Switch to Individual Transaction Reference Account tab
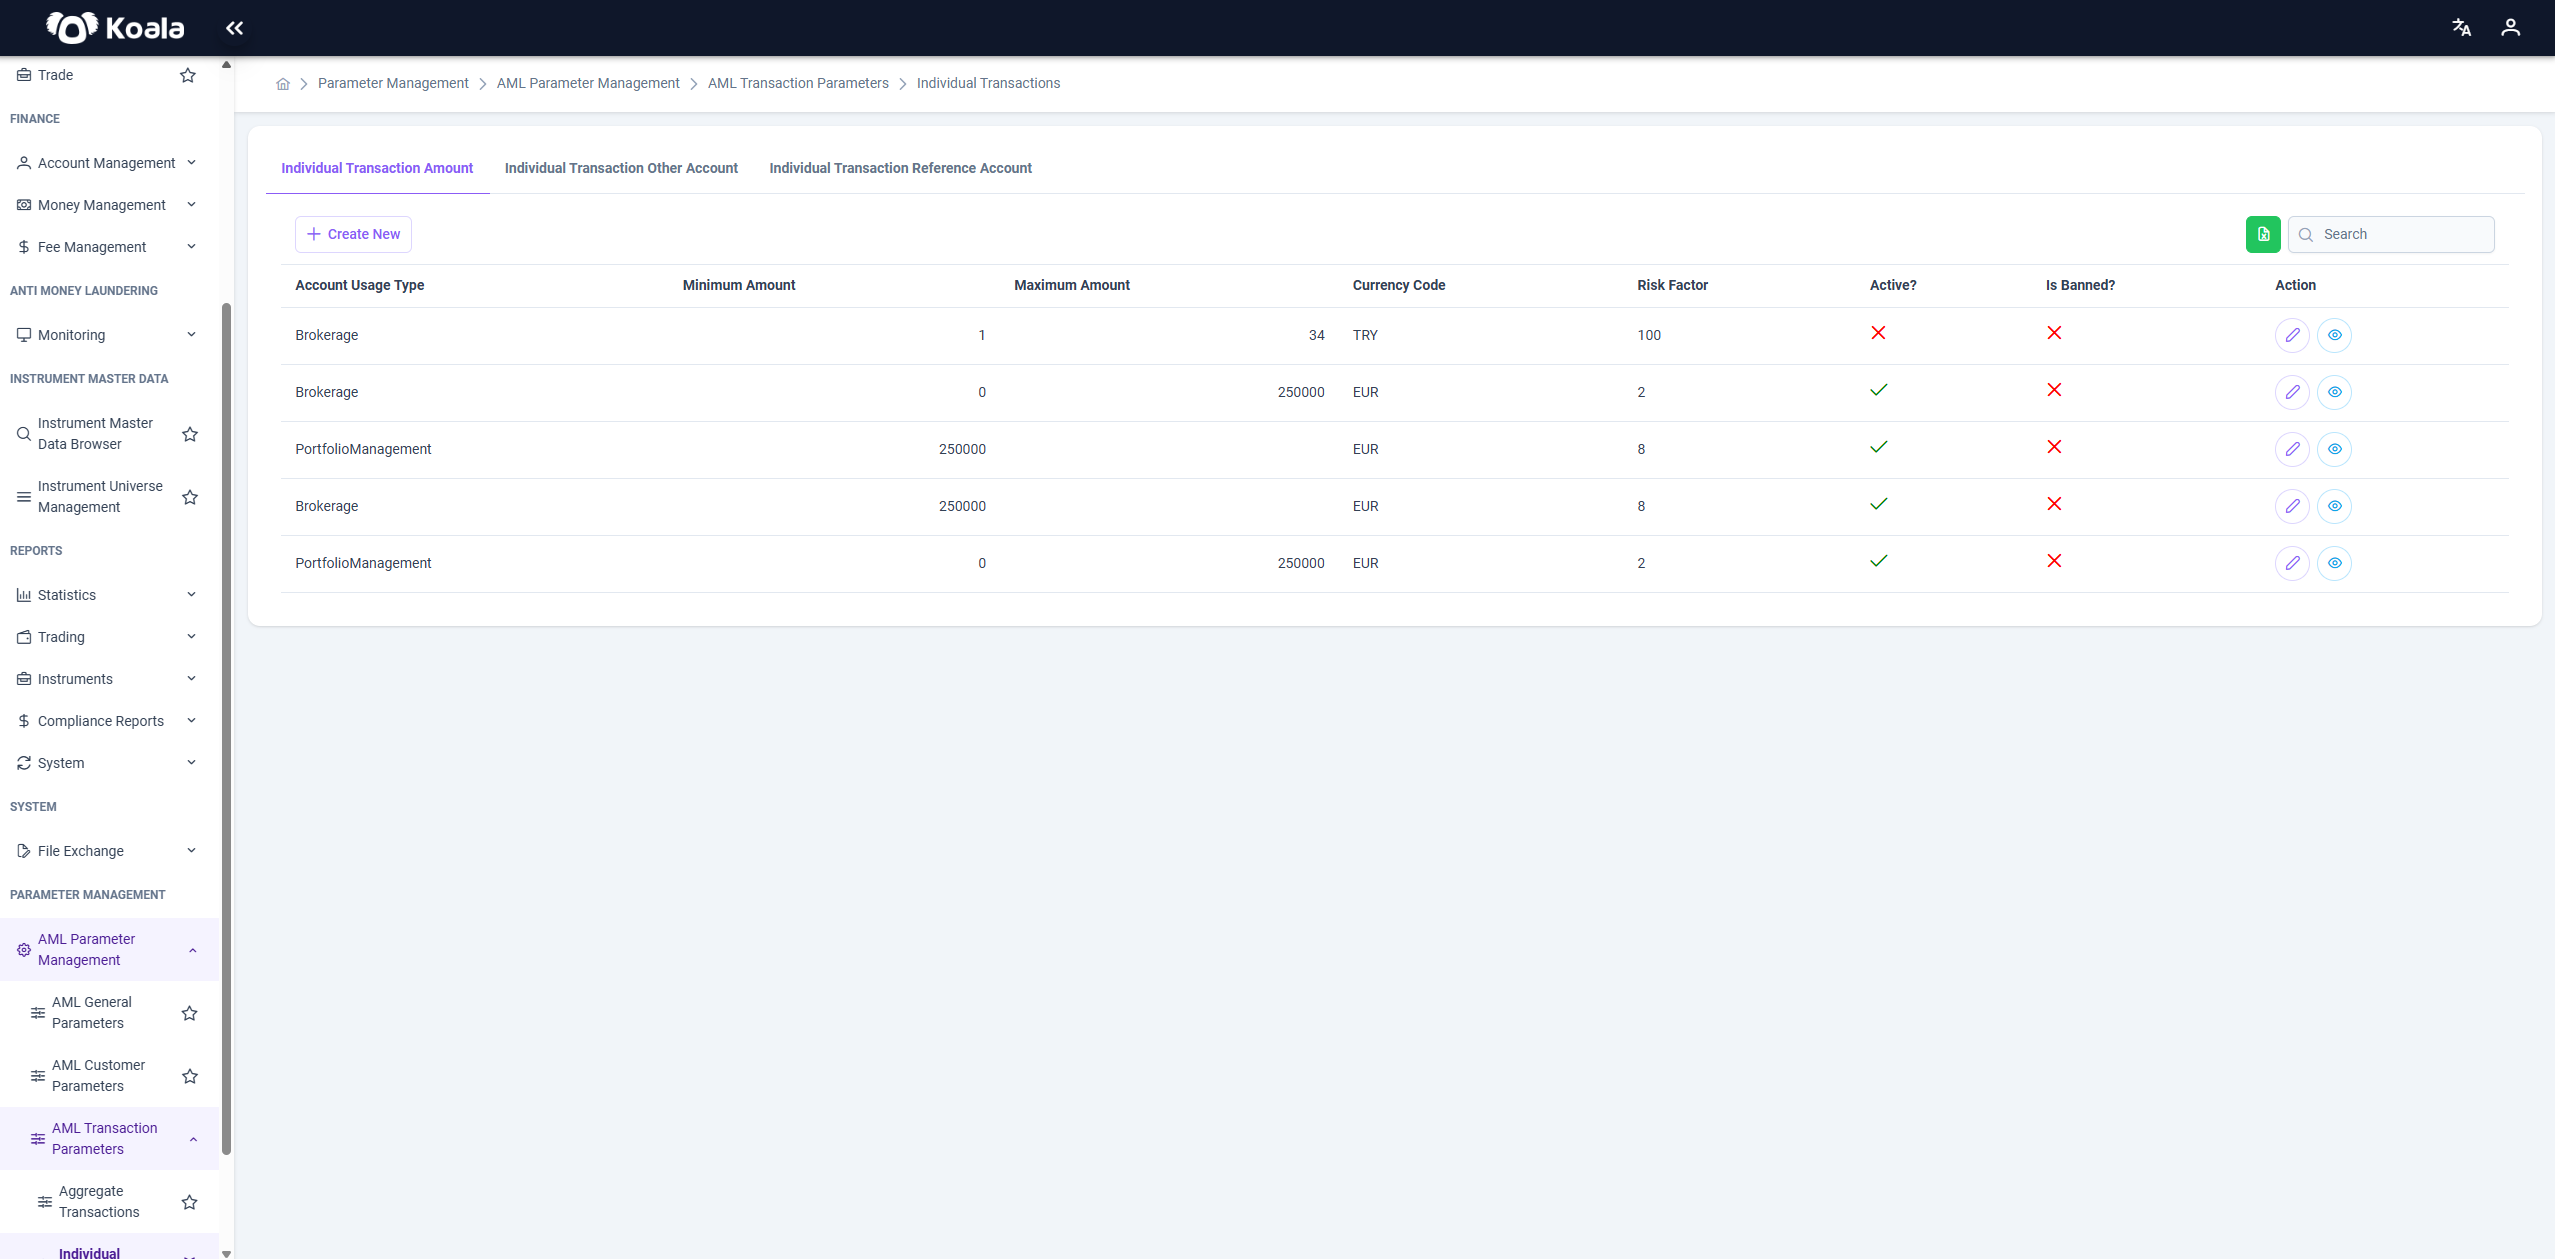This screenshot has width=2555, height=1259. click(x=900, y=168)
